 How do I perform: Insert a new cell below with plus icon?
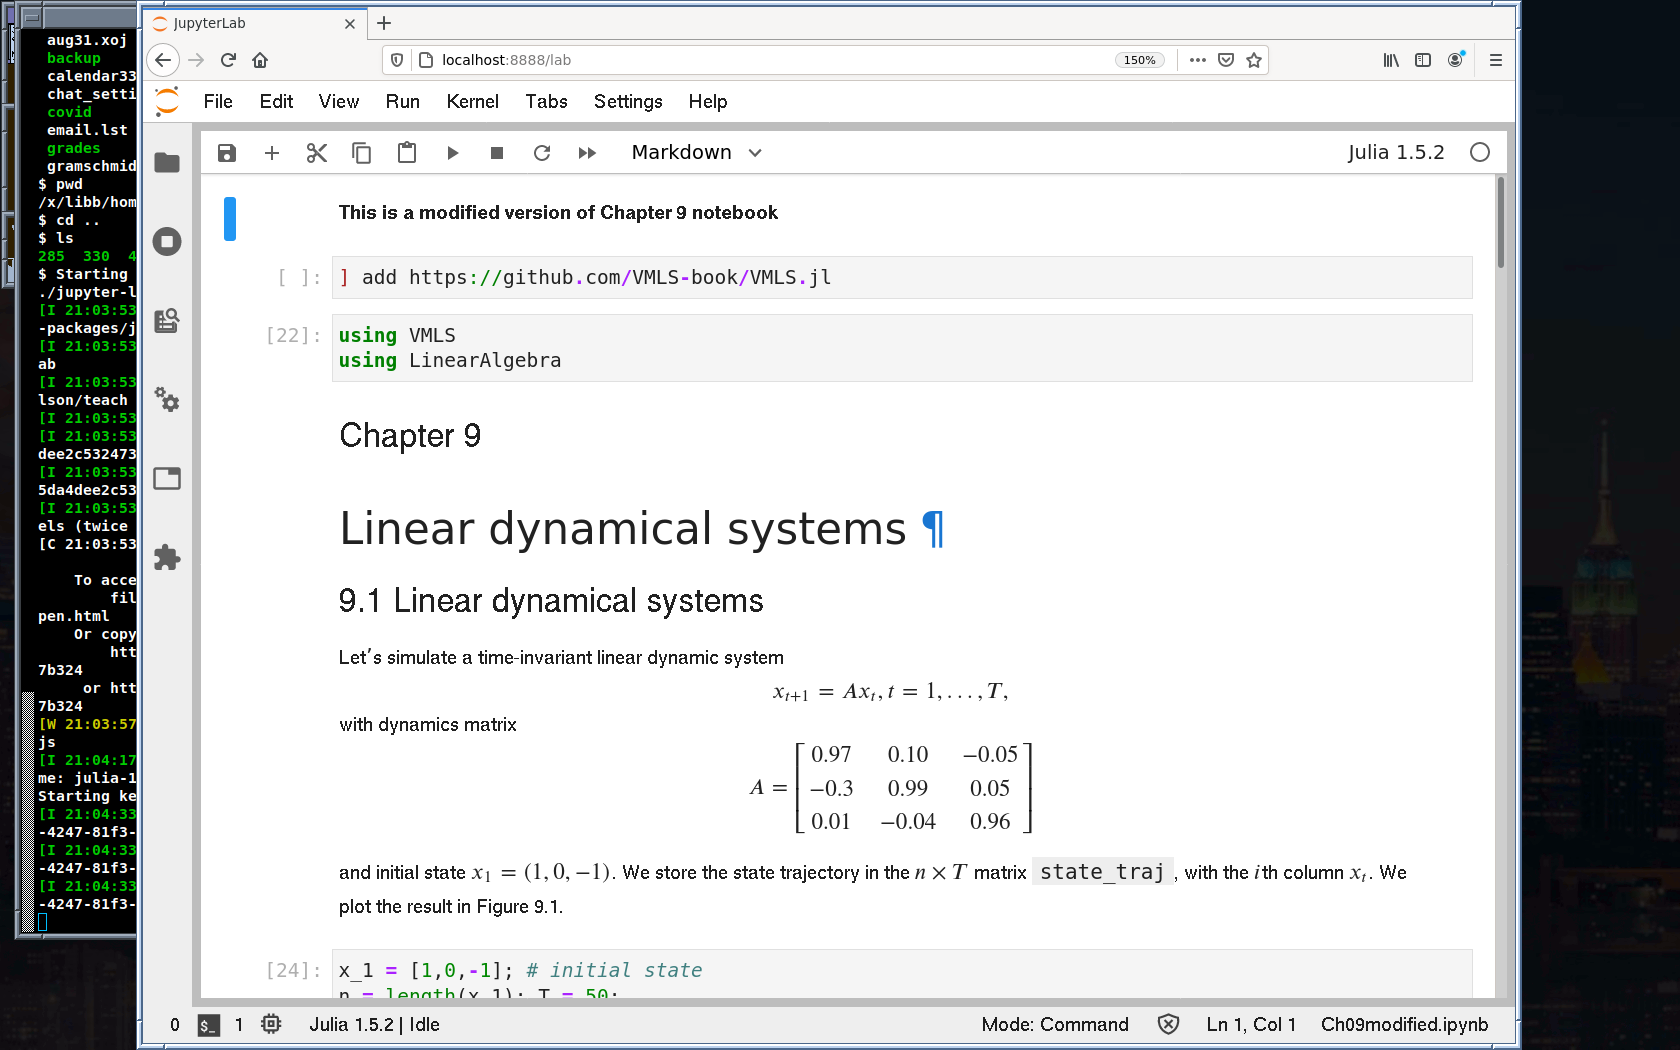coord(271,153)
